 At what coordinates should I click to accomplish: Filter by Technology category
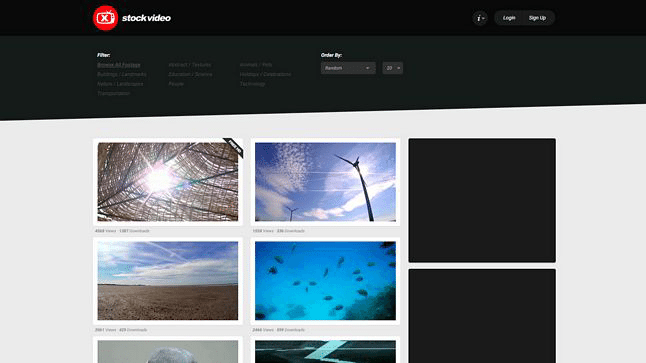[253, 84]
